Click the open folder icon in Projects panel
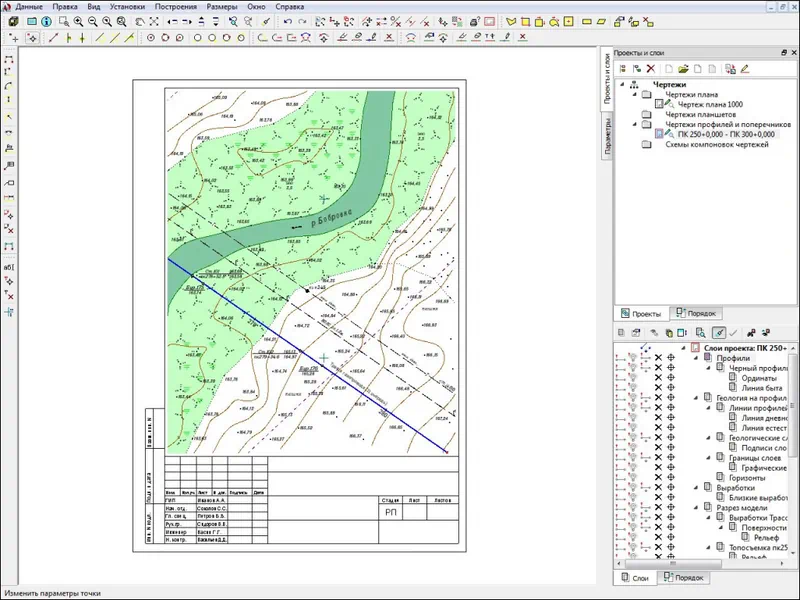 [x=683, y=69]
